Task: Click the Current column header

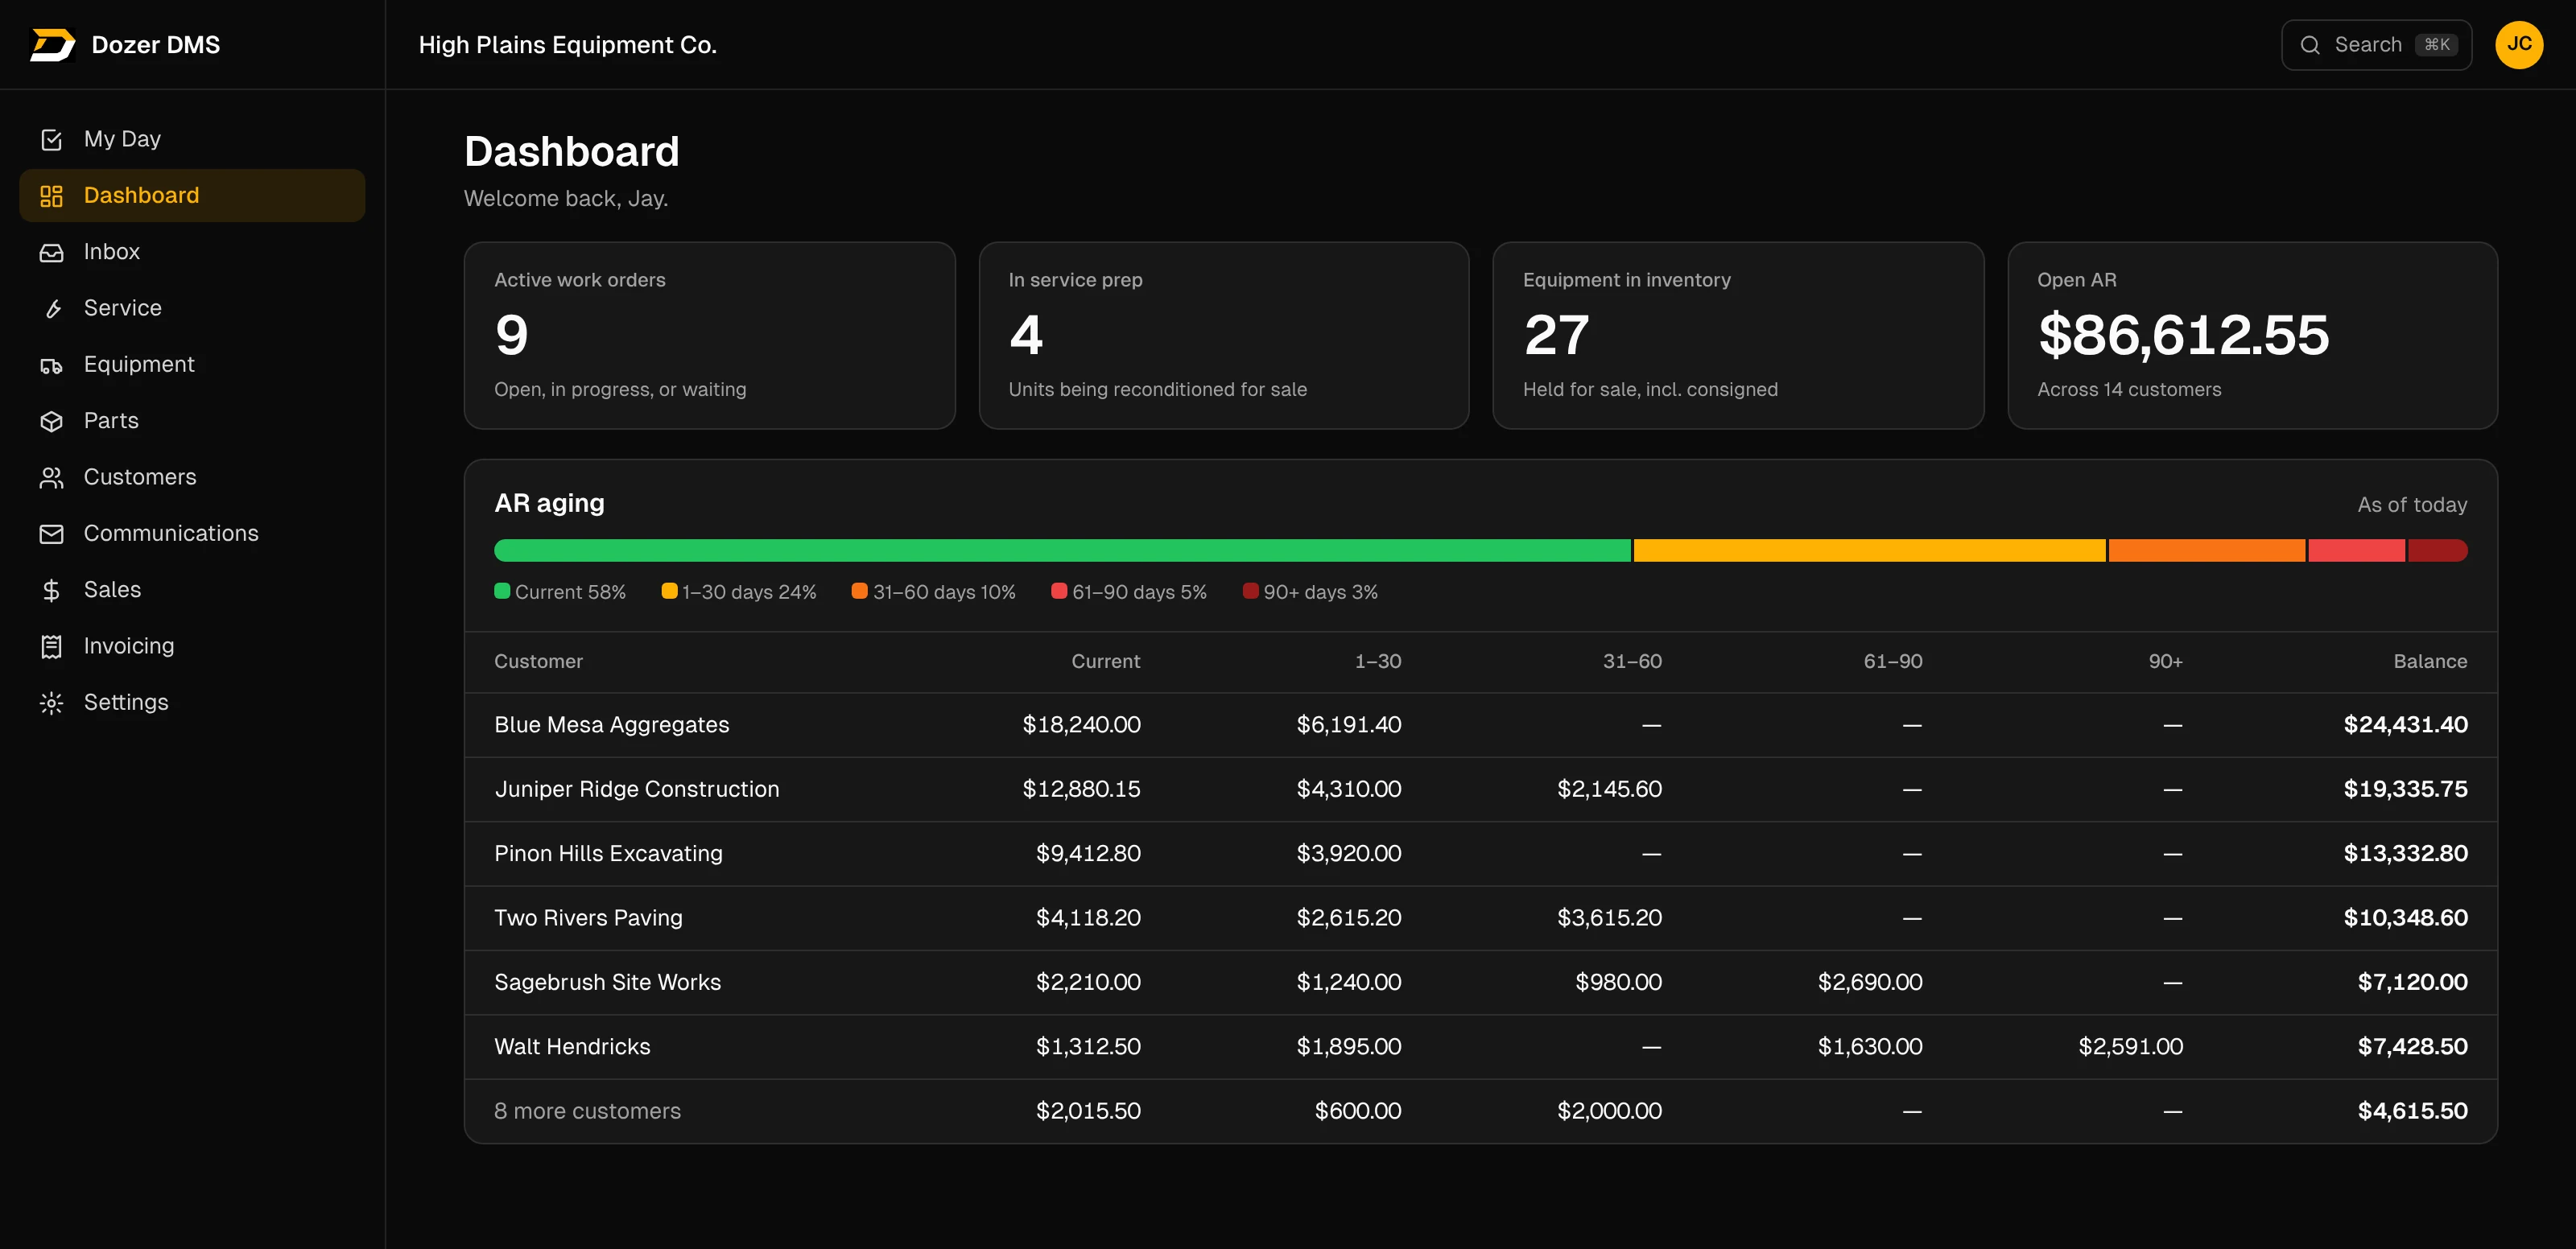Action: 1105,661
